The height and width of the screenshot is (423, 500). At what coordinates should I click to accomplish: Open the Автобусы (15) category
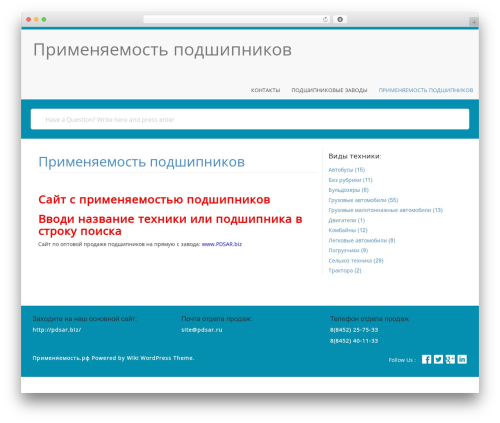tap(347, 170)
